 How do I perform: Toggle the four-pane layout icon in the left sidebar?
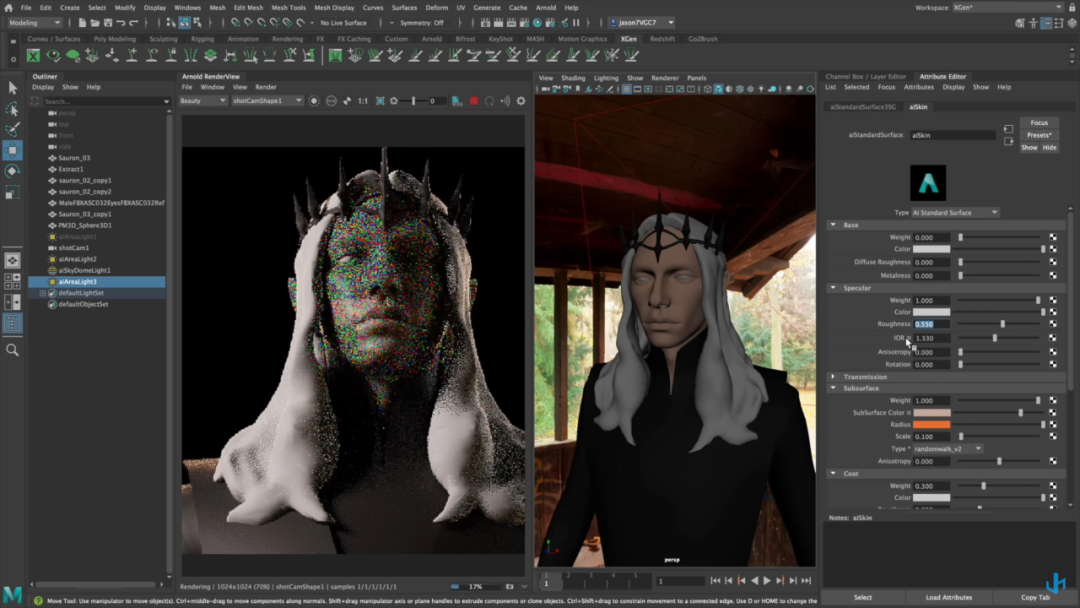pyautogui.click(x=12, y=281)
